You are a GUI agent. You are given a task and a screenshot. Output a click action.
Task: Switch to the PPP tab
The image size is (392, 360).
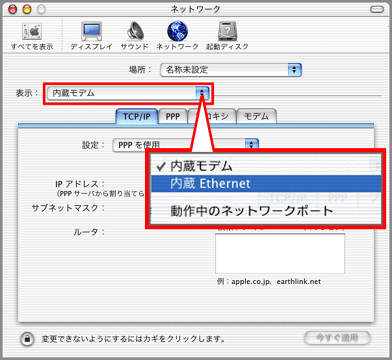[173, 116]
